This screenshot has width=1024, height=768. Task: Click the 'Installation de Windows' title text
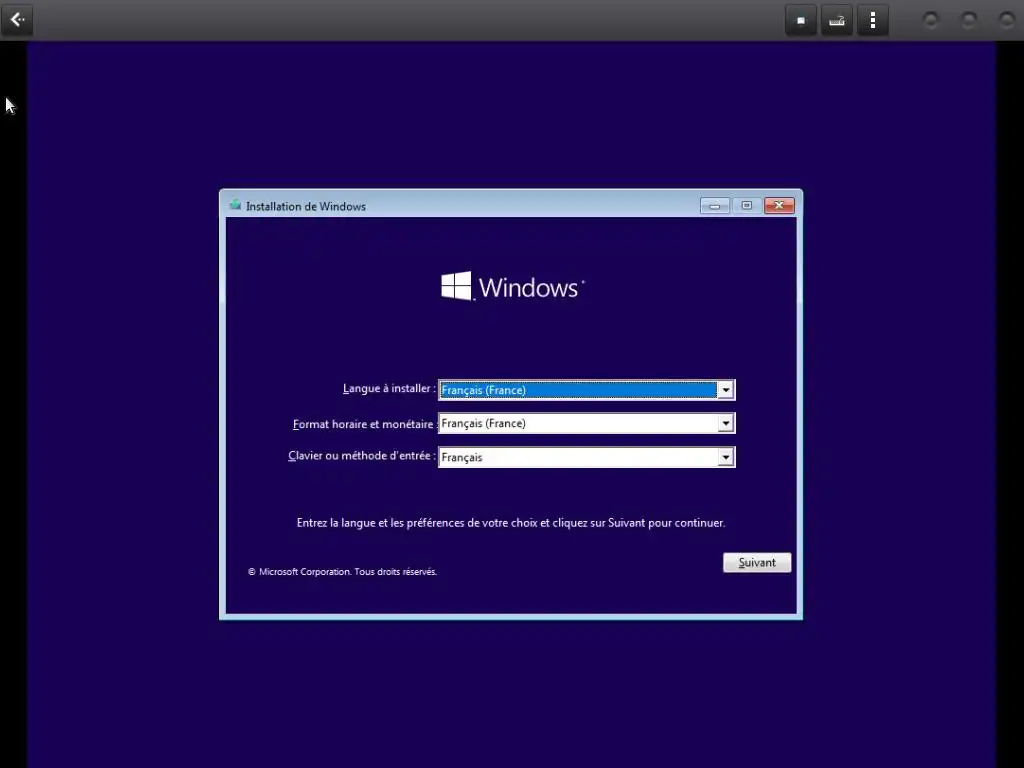[x=306, y=206]
